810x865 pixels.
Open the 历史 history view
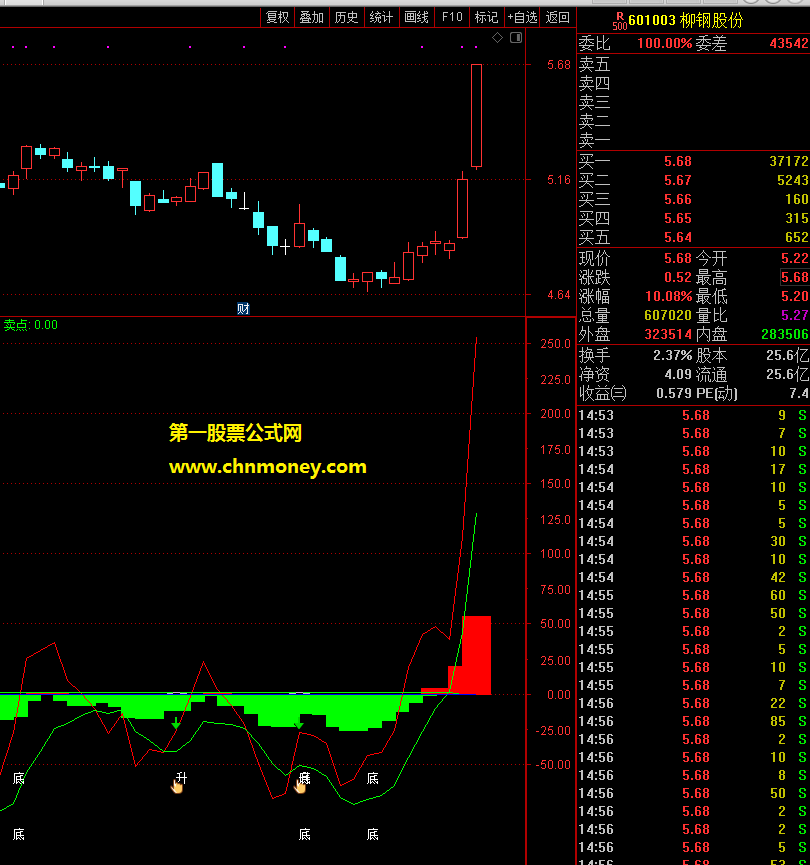pos(347,18)
